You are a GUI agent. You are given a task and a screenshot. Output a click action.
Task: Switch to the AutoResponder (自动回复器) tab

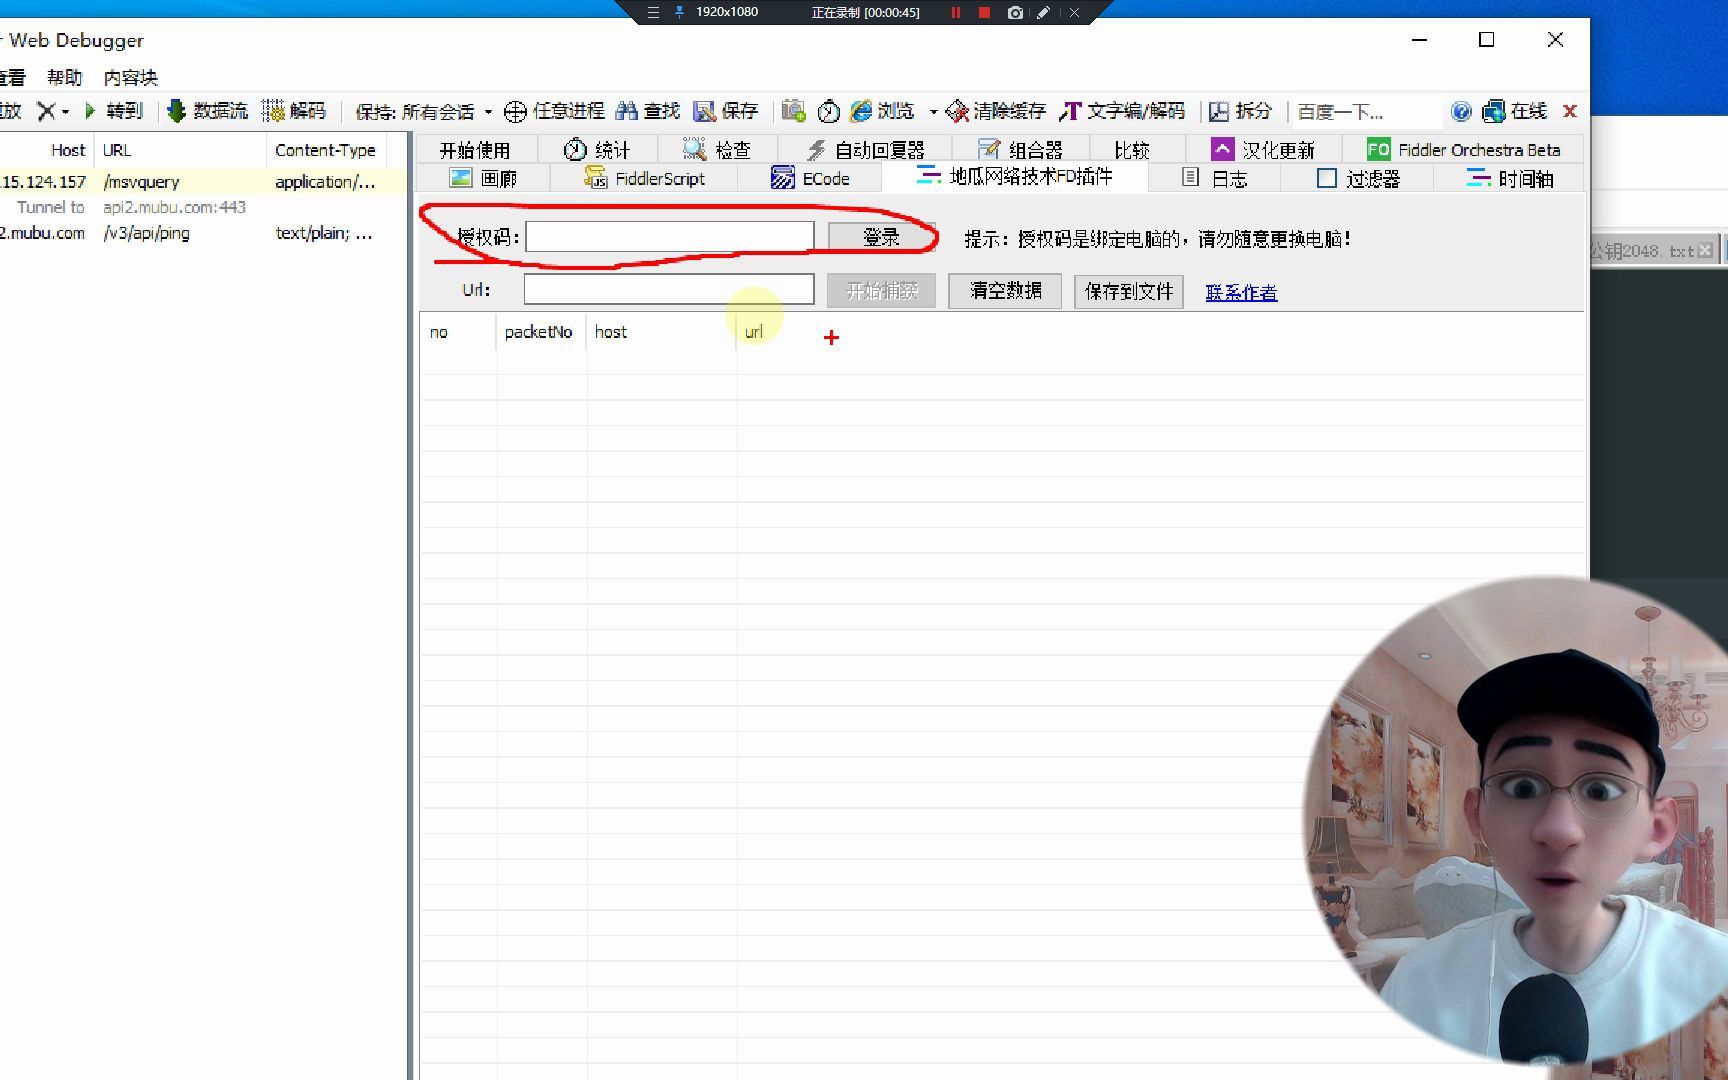click(x=865, y=150)
